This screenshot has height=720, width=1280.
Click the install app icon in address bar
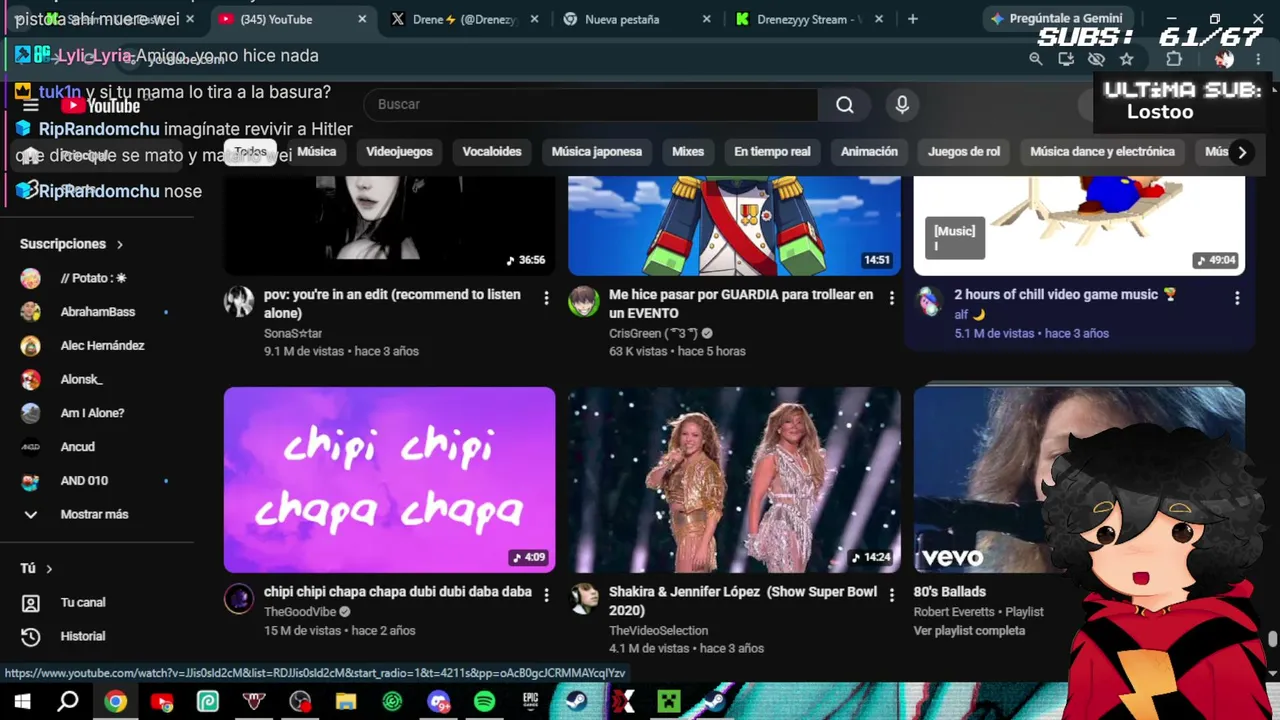click(1066, 59)
